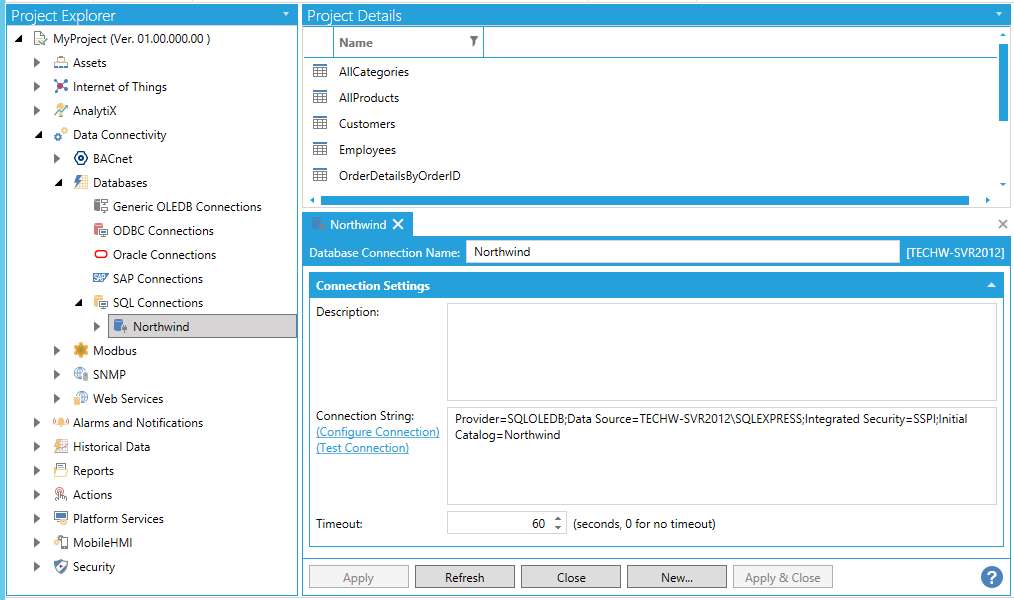Open the Name column filter
The image size is (1014, 600).
click(x=473, y=42)
